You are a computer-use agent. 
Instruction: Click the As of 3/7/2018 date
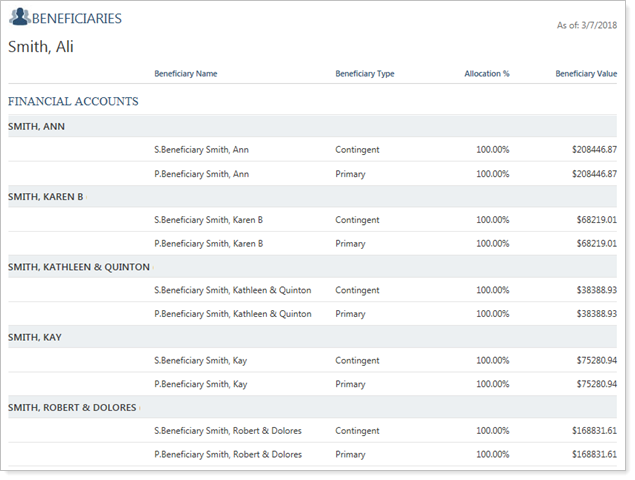click(586, 26)
